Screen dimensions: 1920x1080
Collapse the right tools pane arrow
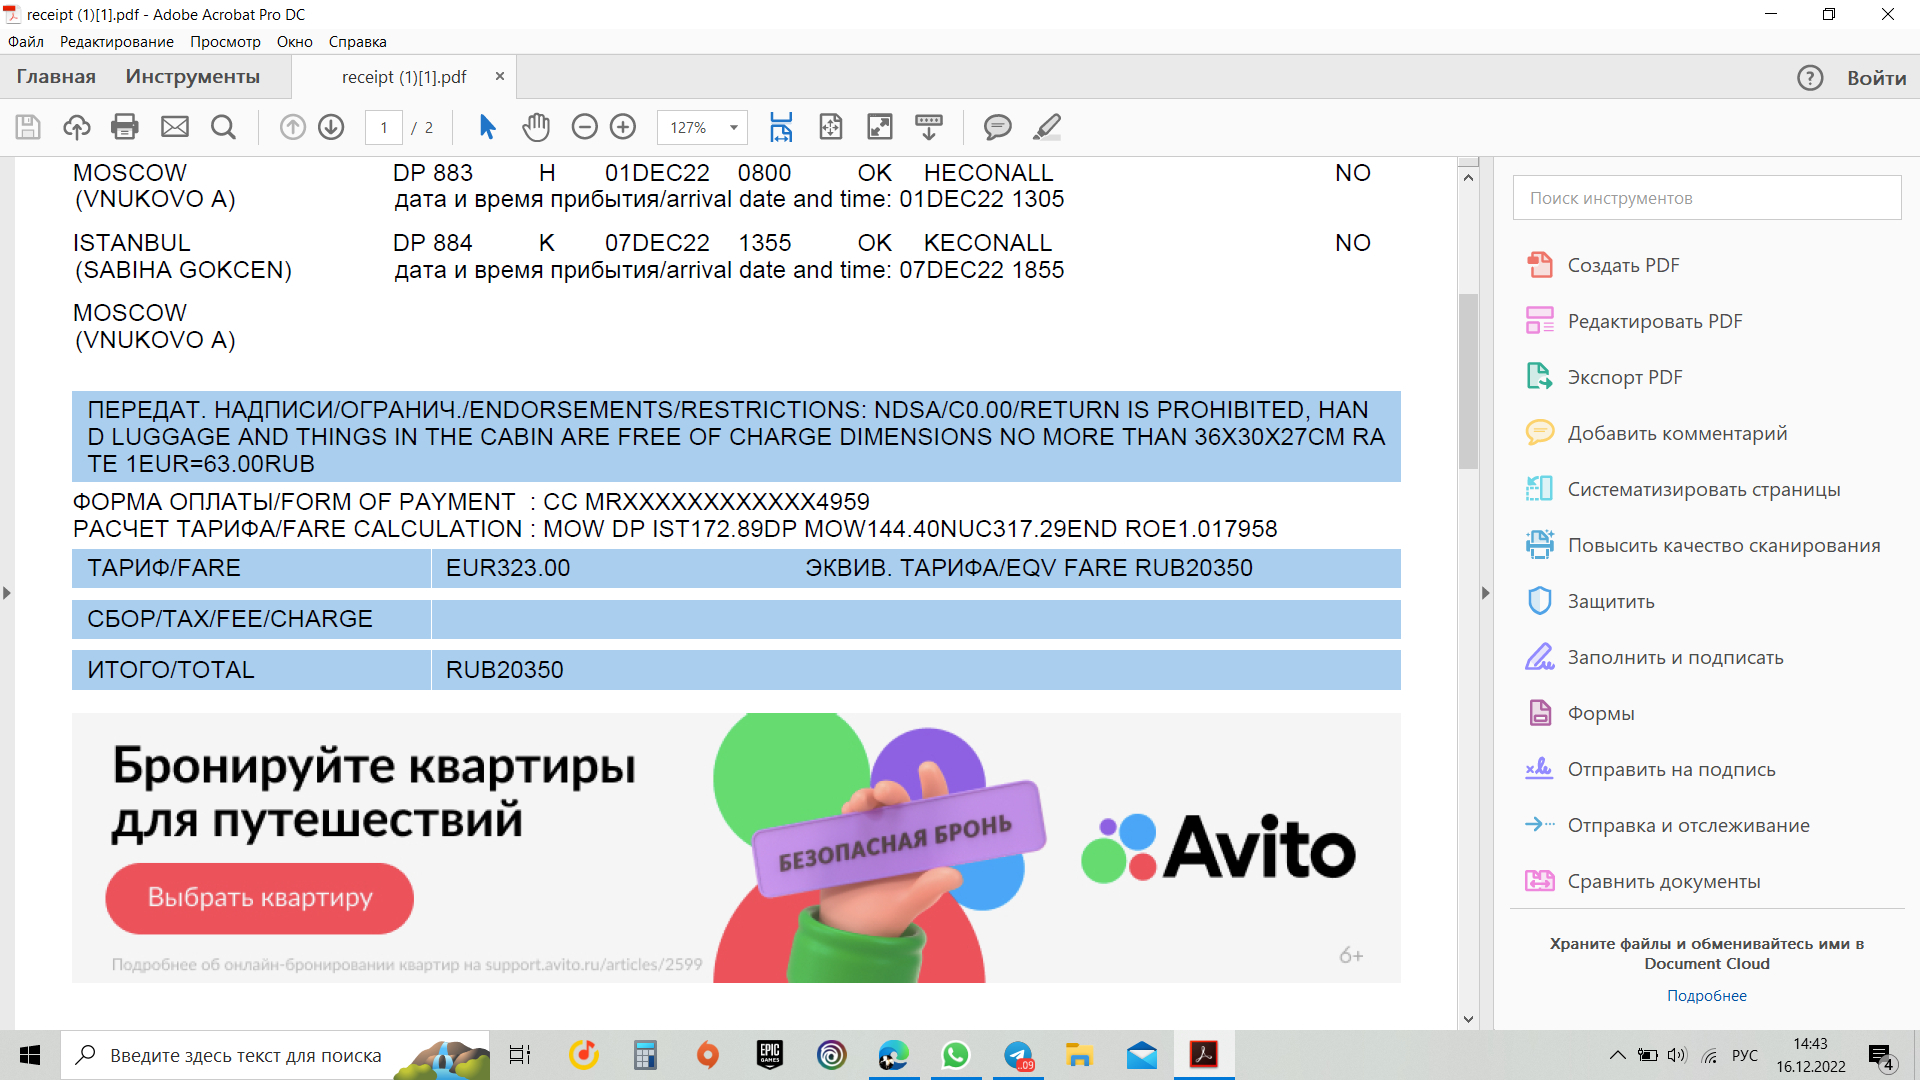(1485, 593)
